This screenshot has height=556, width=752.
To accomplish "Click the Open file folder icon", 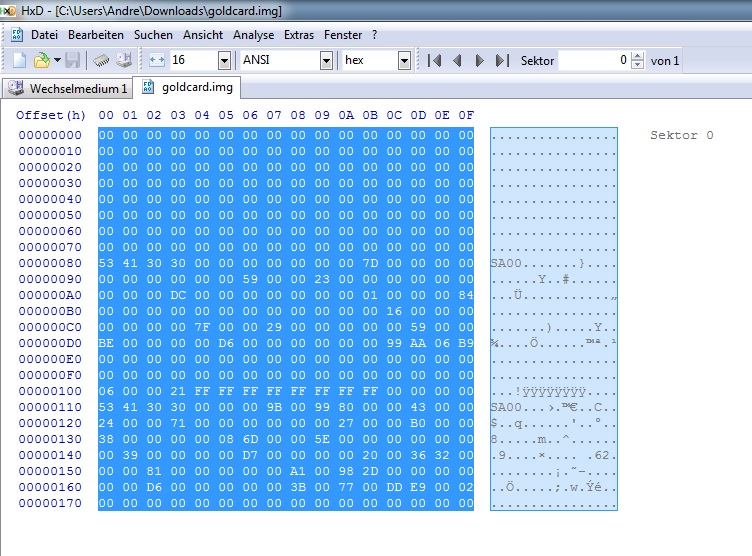I will point(42,60).
